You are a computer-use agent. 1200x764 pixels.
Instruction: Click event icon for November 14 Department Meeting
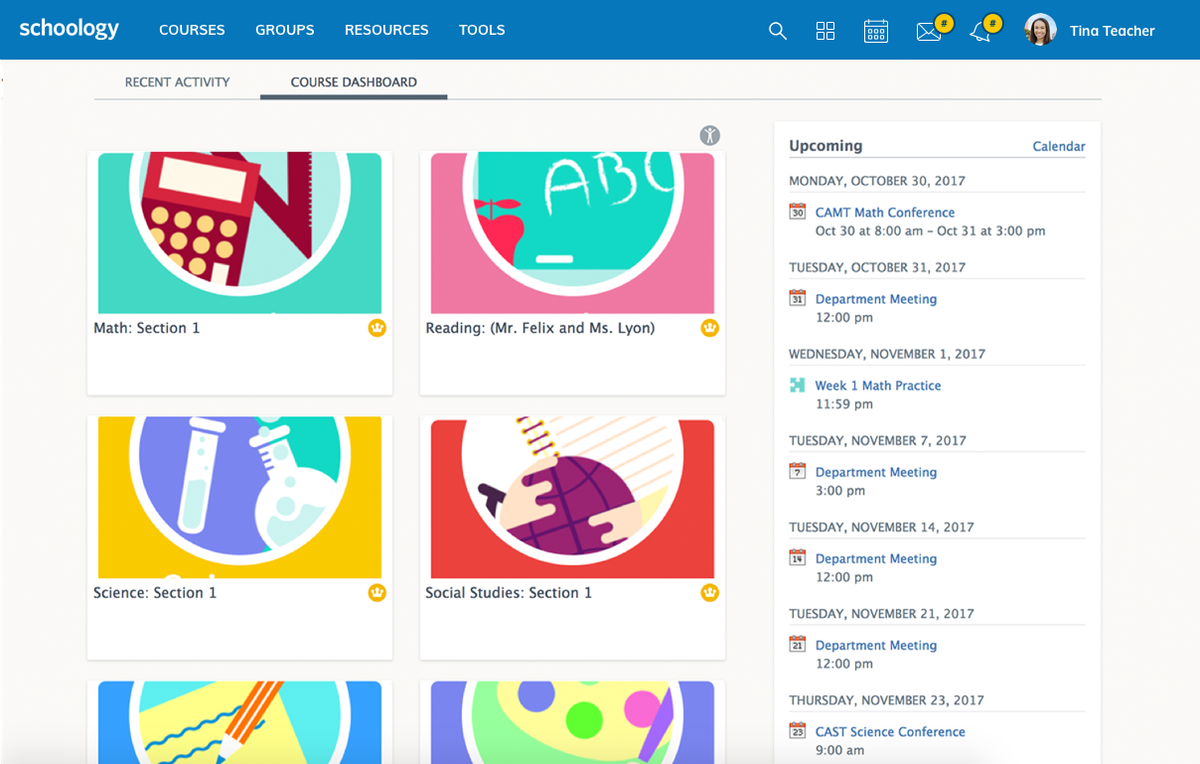797,558
